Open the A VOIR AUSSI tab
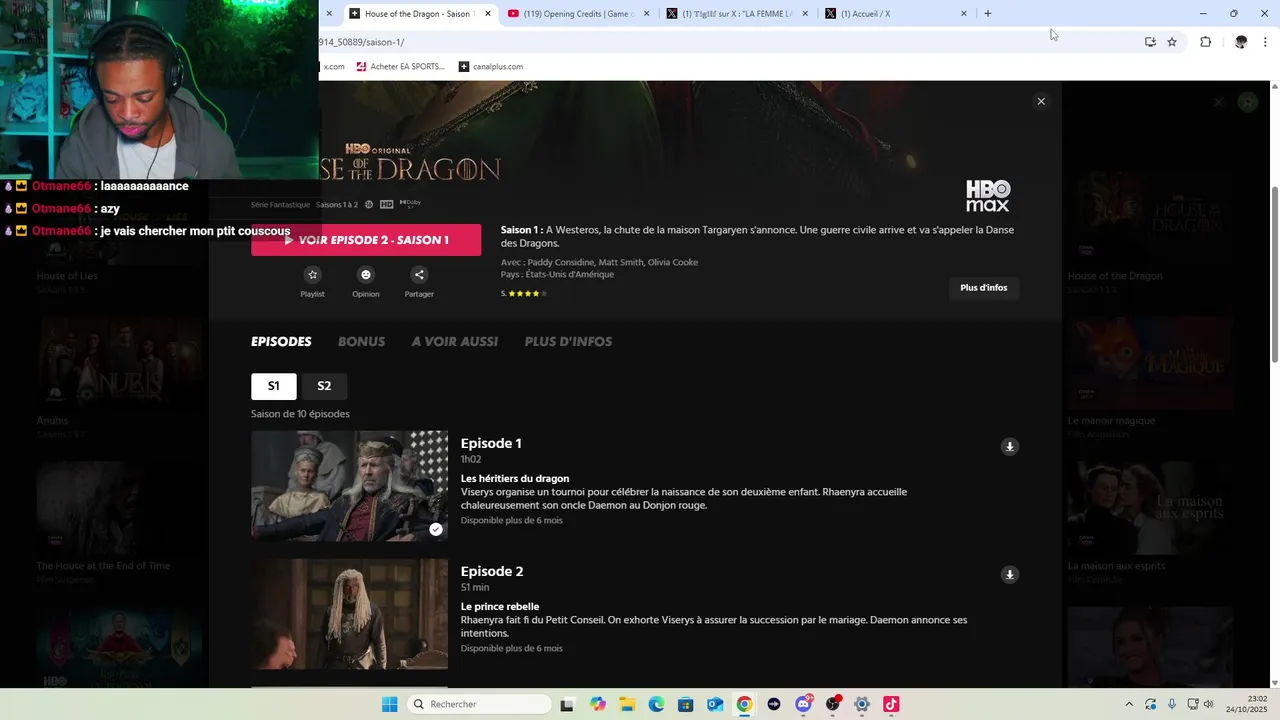This screenshot has width=1280, height=720. [x=455, y=342]
